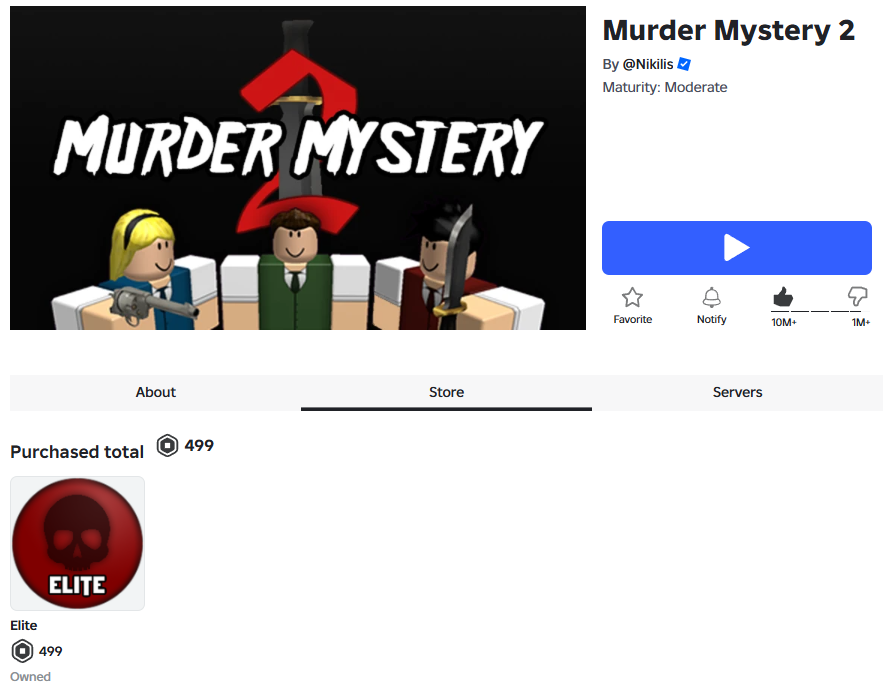This screenshot has height=691, width=890.
Task: Click the Purchased total label
Action: 77,452
